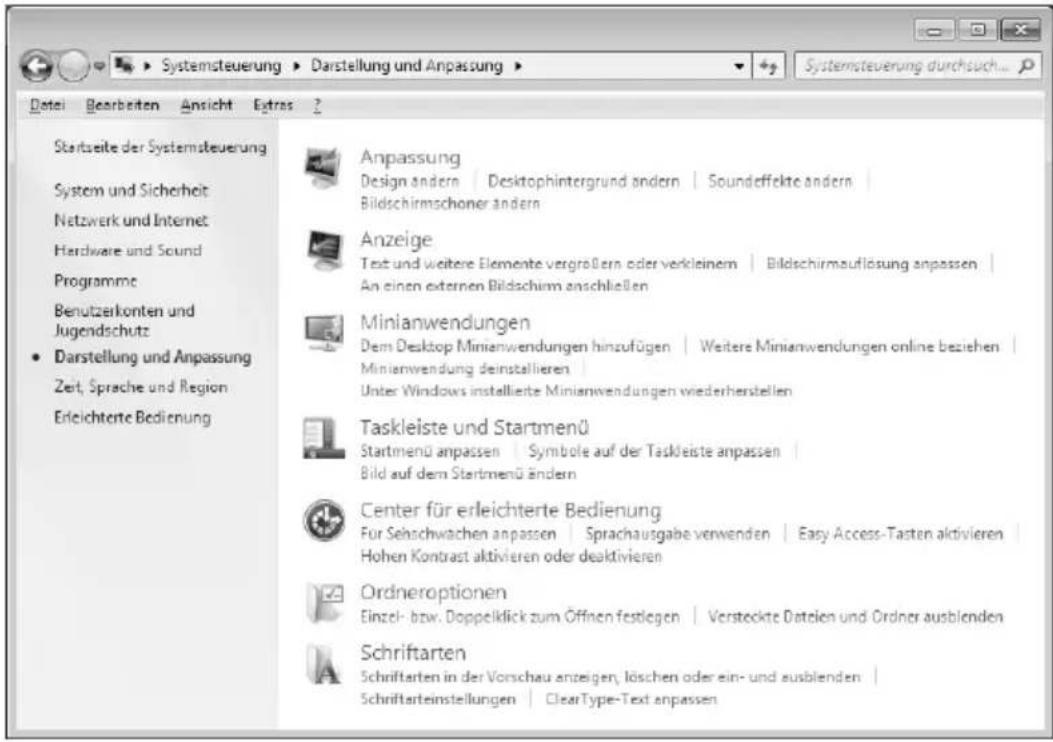Click Desktophintergrund ändern
1053x742 pixels.
coord(584,181)
